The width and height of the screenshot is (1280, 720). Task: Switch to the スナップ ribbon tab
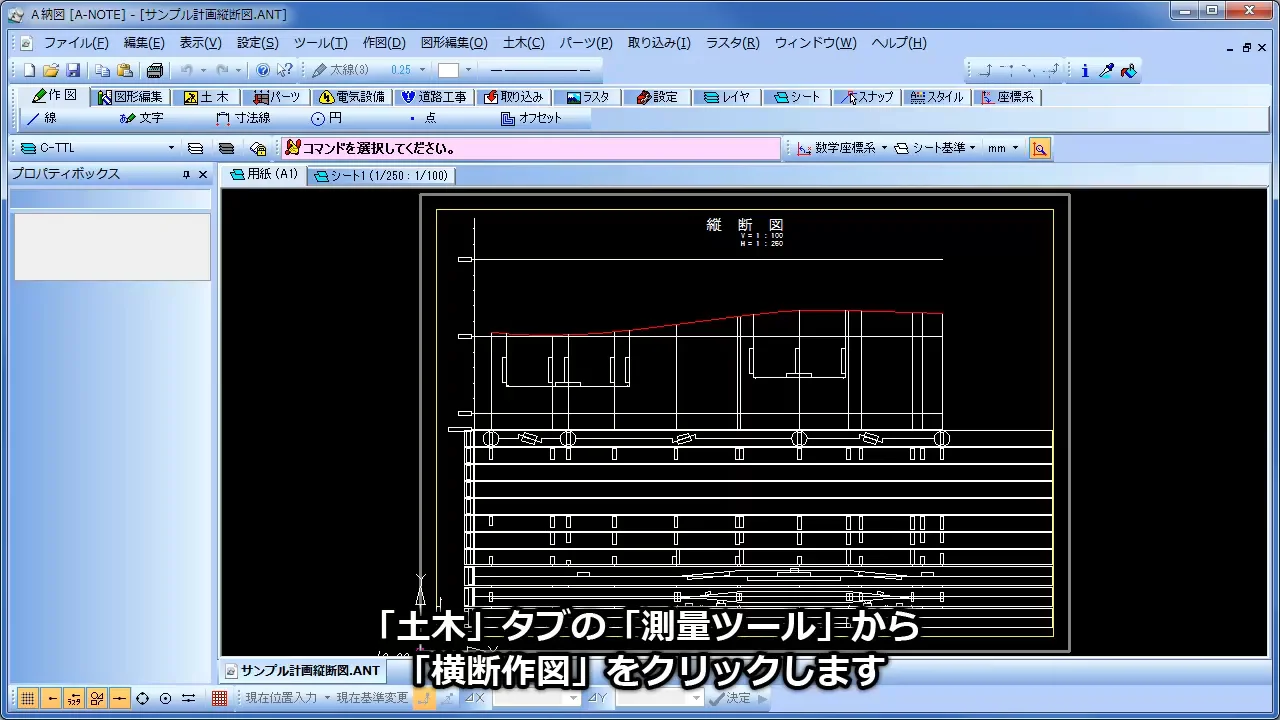point(869,97)
